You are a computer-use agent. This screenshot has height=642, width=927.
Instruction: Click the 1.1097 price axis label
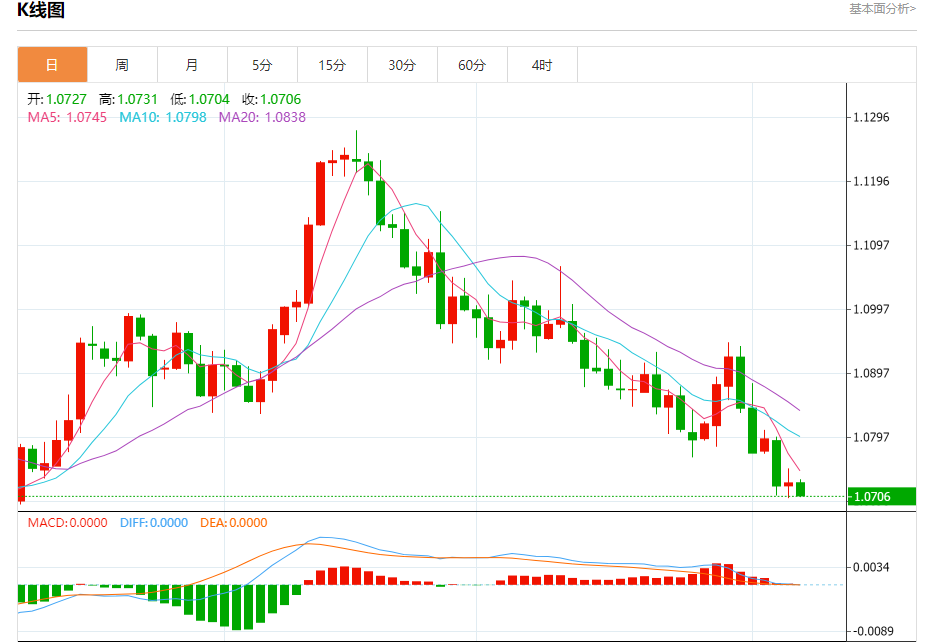click(871, 245)
